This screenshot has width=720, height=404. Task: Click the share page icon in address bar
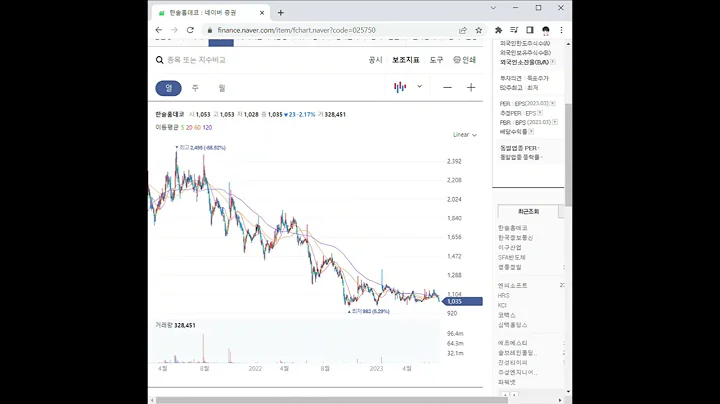[463, 30]
